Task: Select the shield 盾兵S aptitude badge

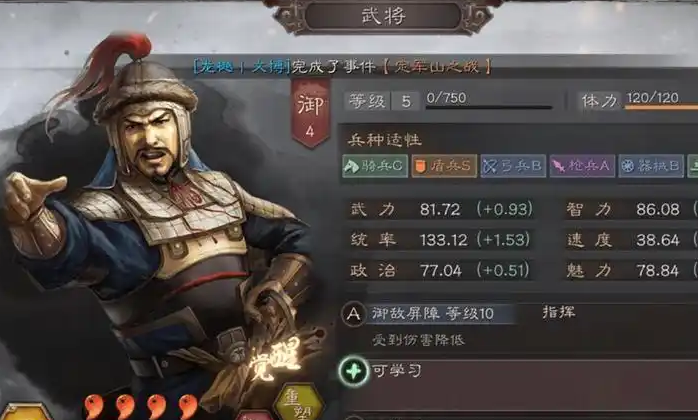Action: click(x=444, y=166)
